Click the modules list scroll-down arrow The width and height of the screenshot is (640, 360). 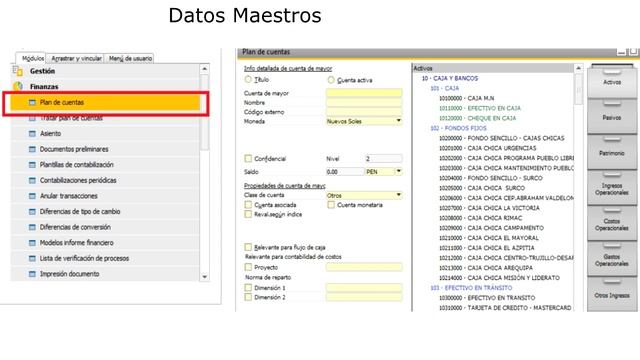click(204, 277)
